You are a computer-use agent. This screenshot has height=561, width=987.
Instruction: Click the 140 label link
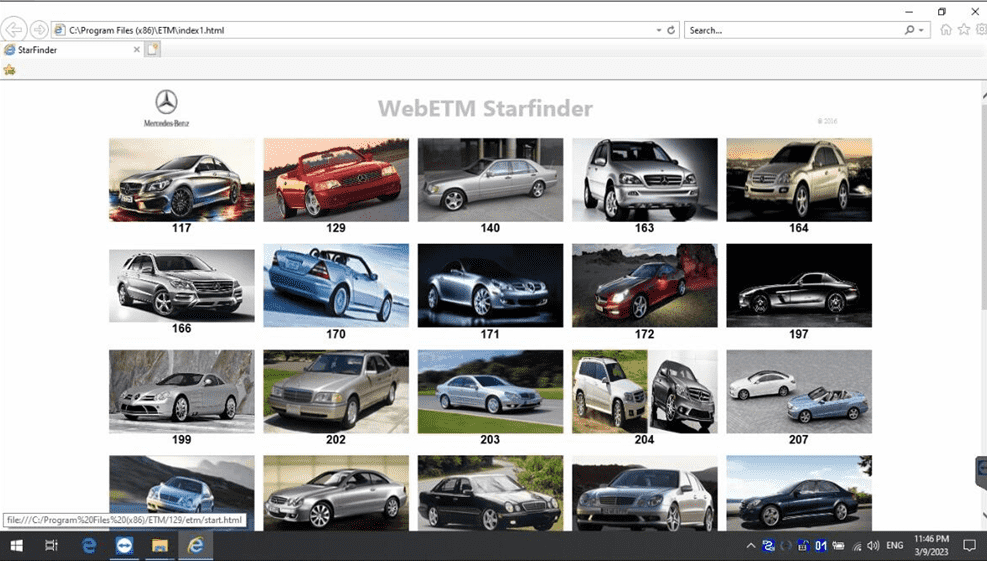click(x=490, y=228)
